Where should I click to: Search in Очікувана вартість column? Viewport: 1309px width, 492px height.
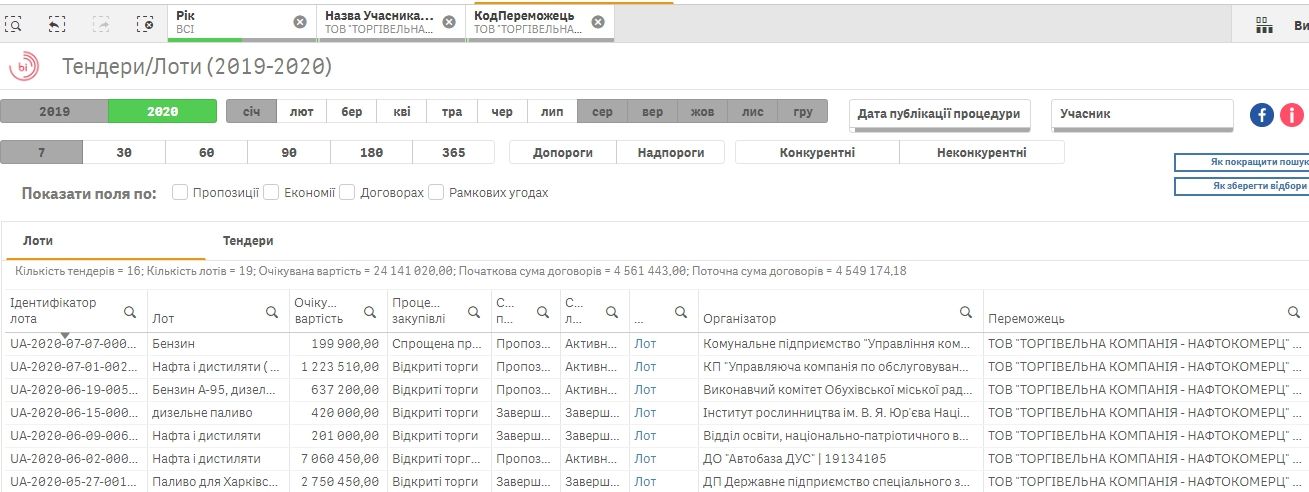click(x=370, y=311)
